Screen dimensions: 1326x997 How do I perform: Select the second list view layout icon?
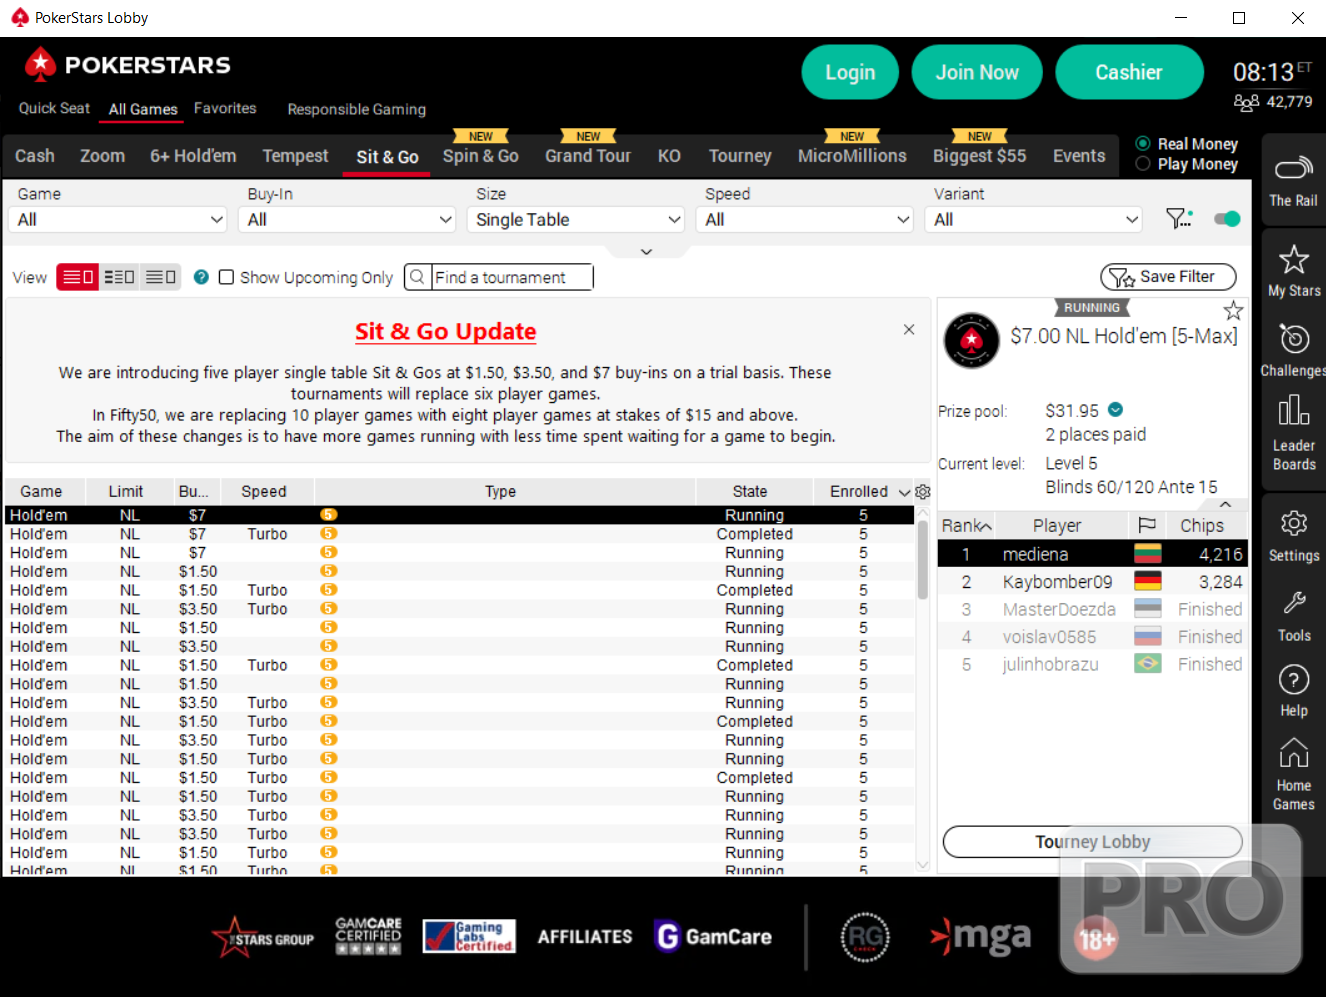(119, 277)
